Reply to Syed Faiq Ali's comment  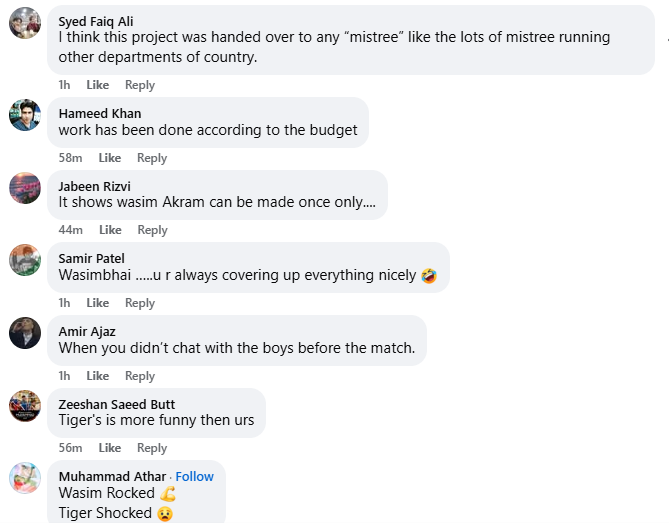point(140,85)
